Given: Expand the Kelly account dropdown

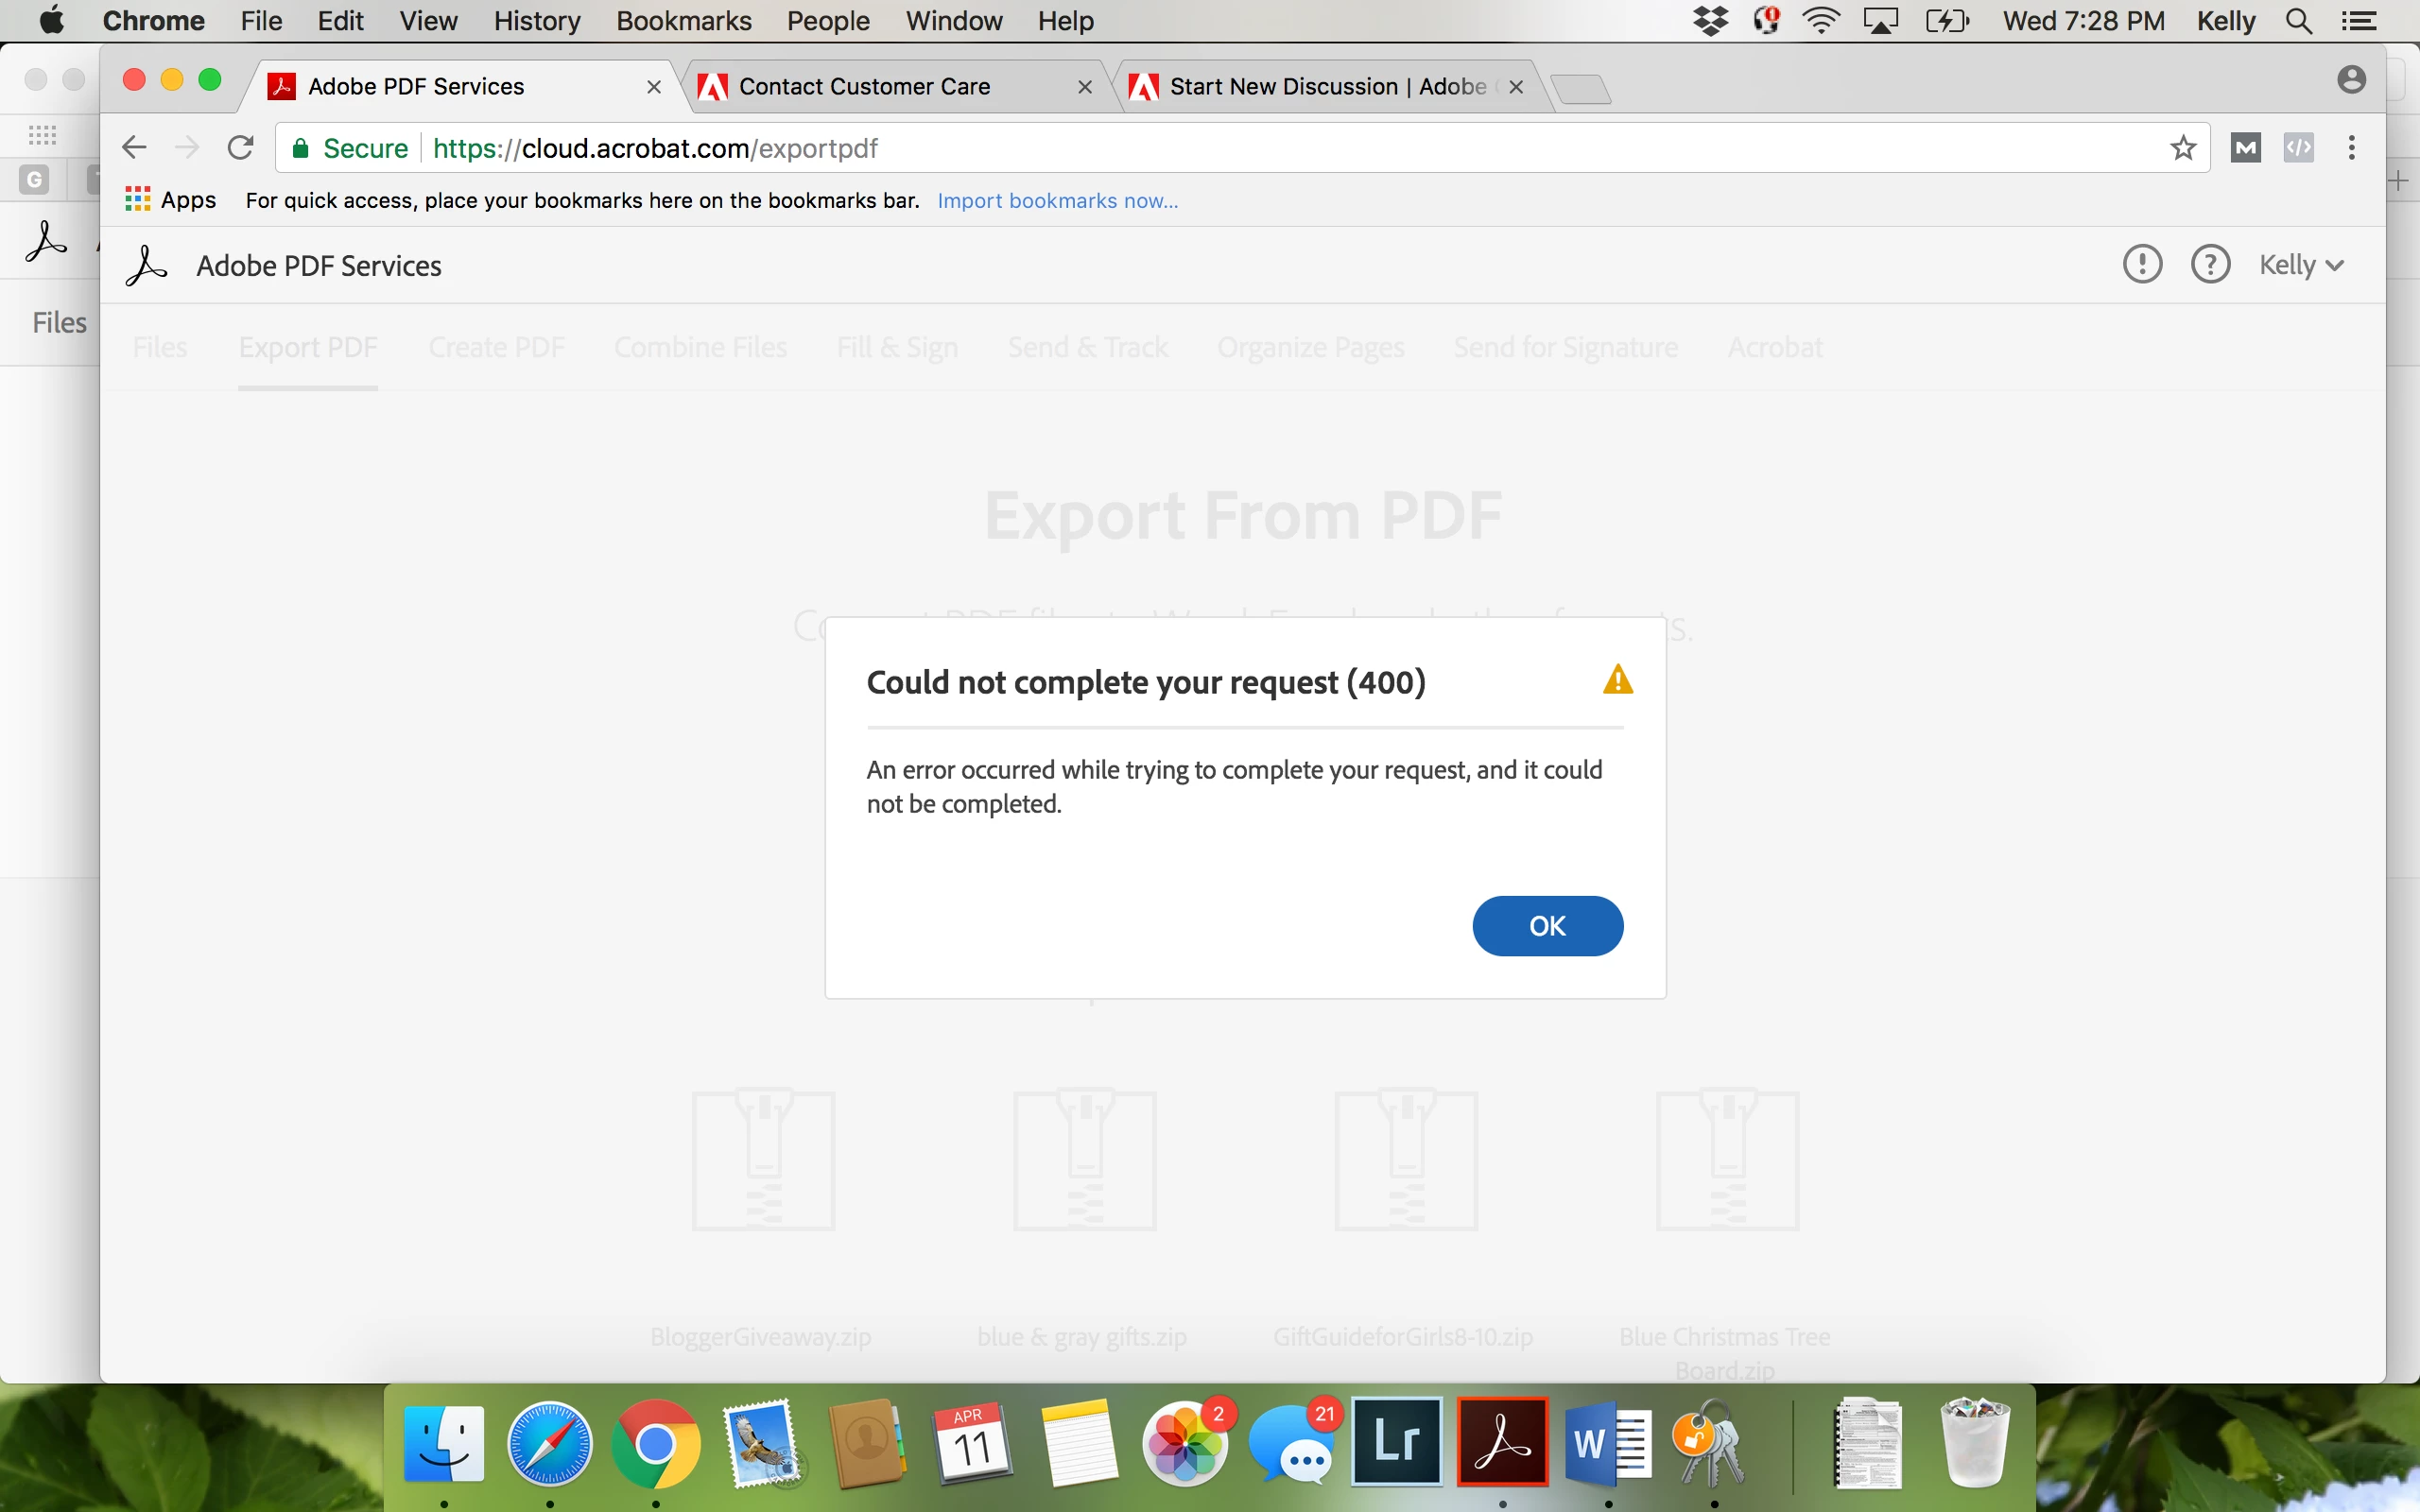Looking at the screenshot, I should pos(2301,265).
